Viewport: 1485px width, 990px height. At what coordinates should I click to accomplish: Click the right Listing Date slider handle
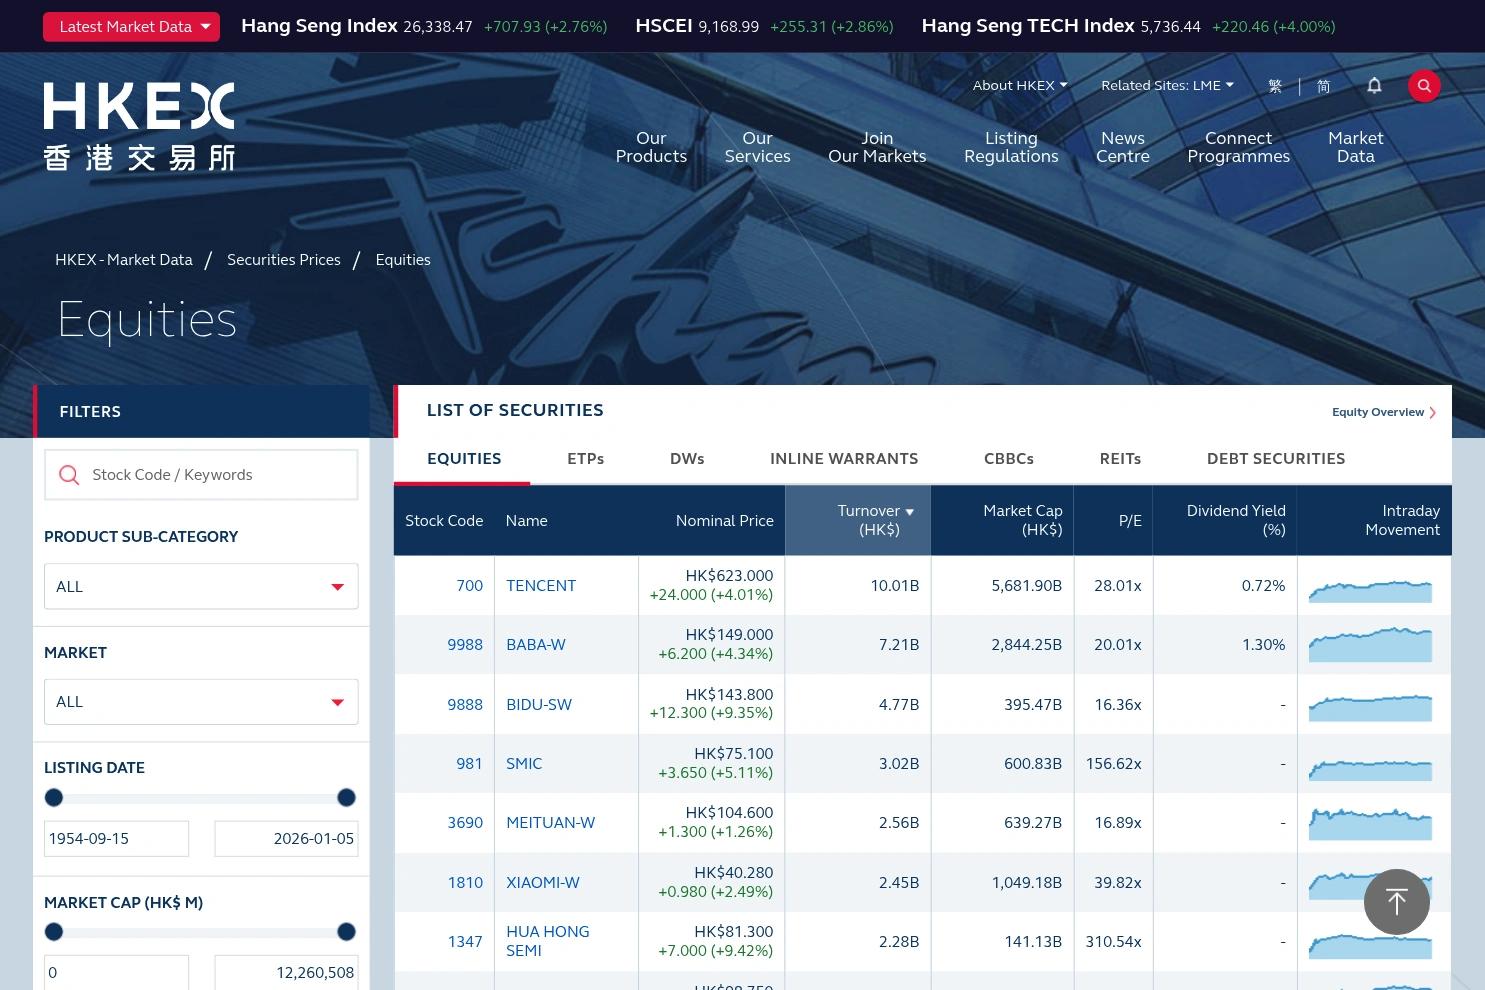pos(346,798)
